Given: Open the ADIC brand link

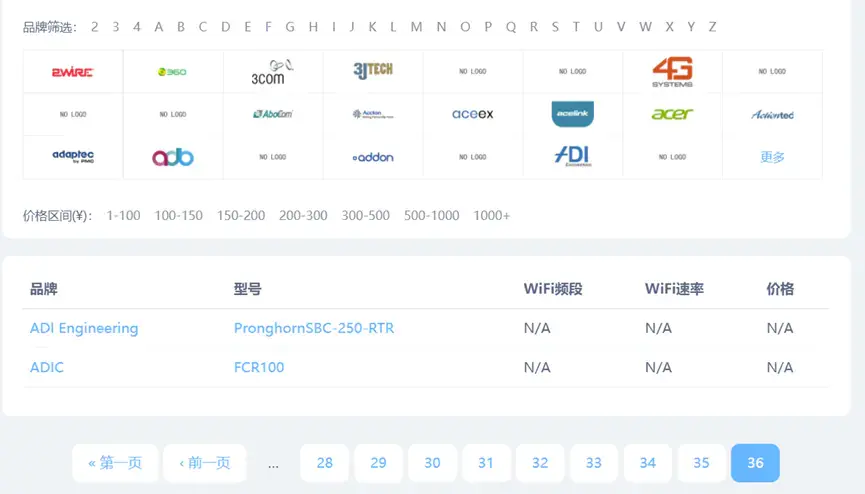Looking at the screenshot, I should coord(47,367).
